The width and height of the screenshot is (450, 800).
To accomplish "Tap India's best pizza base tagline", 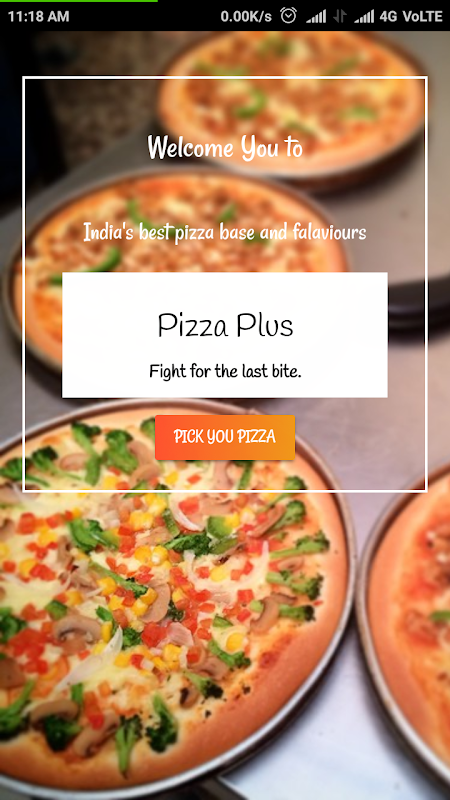I will [x=225, y=233].
